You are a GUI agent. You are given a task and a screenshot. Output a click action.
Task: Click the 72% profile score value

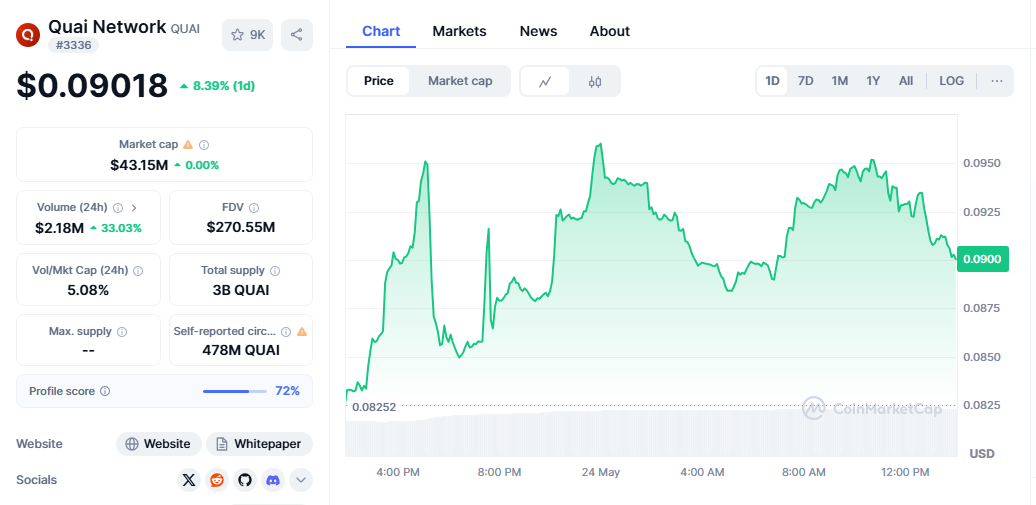pos(287,391)
